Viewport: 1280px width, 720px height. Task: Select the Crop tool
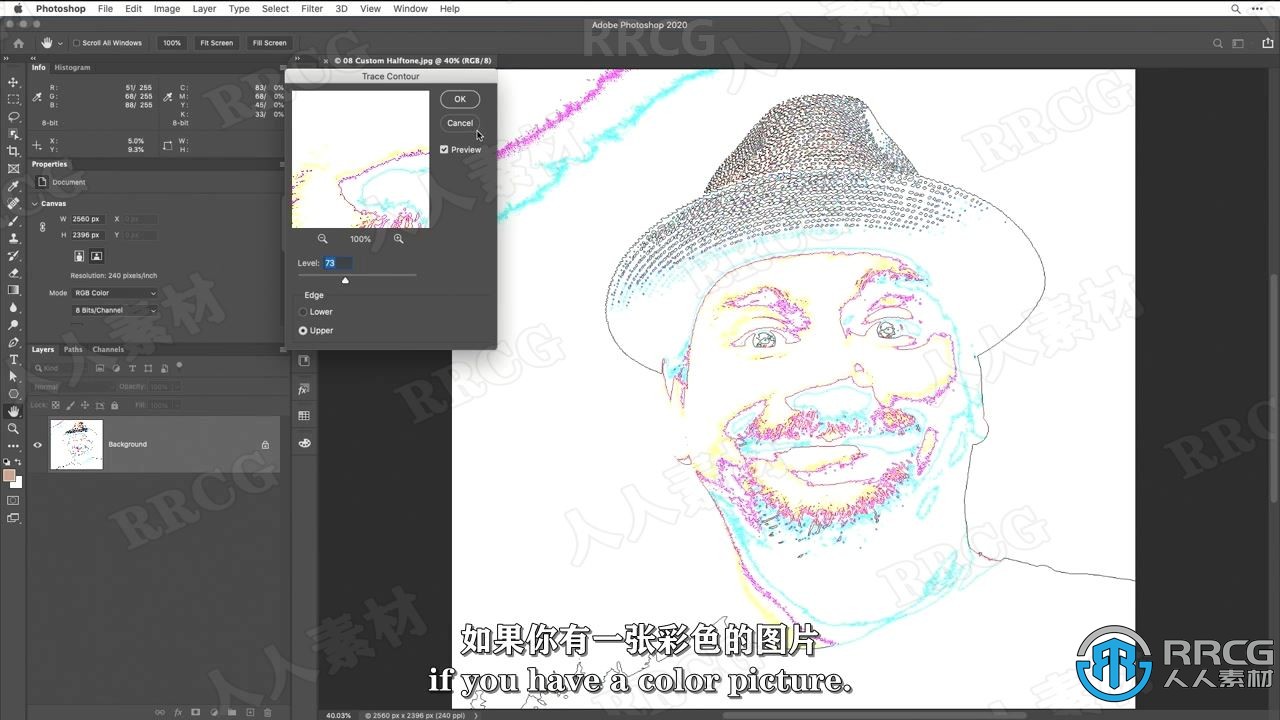click(x=13, y=151)
